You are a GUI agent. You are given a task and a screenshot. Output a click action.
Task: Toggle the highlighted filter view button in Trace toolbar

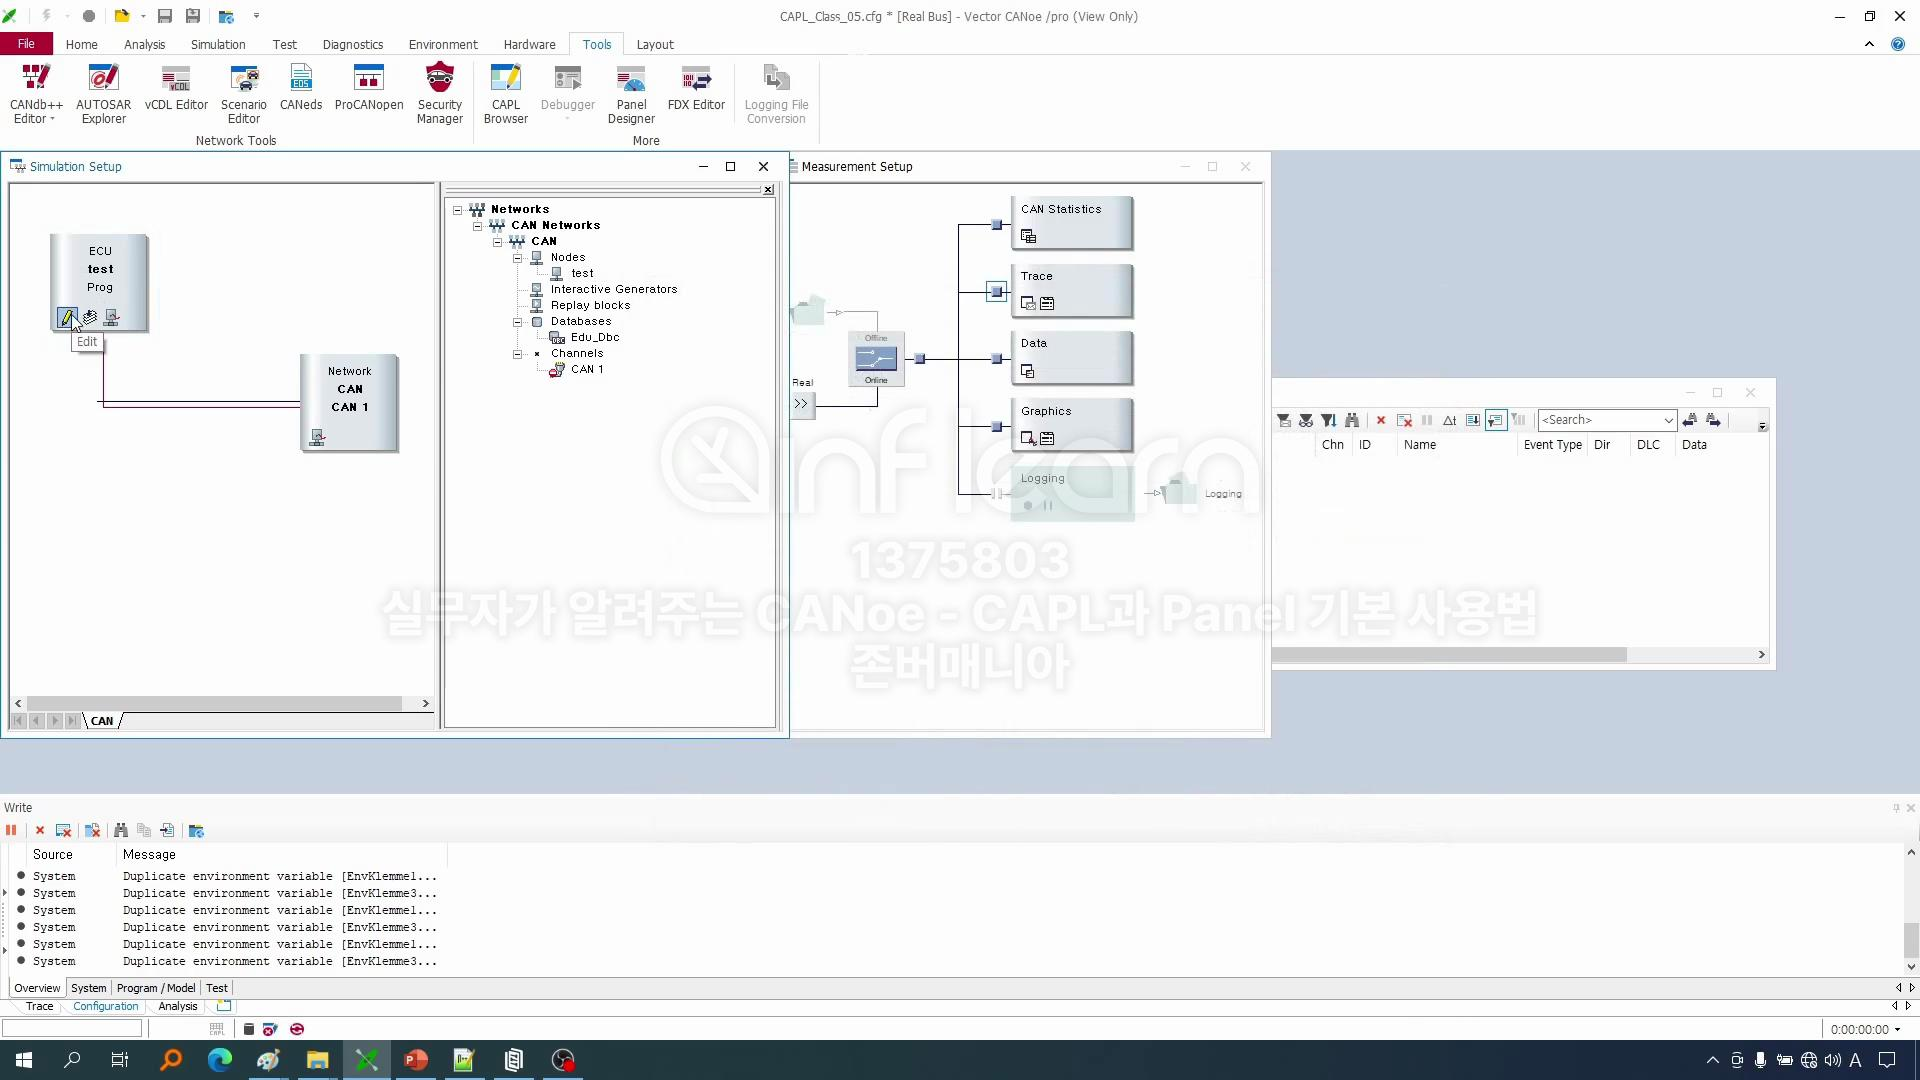click(x=1496, y=420)
